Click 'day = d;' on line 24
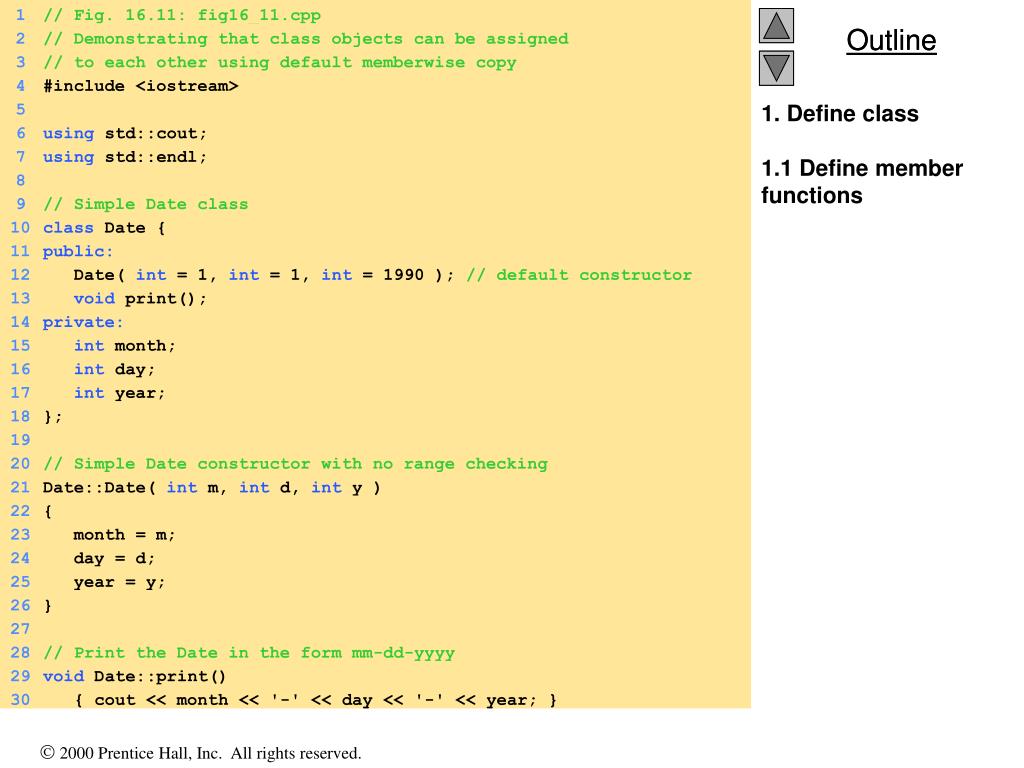 (x=114, y=558)
